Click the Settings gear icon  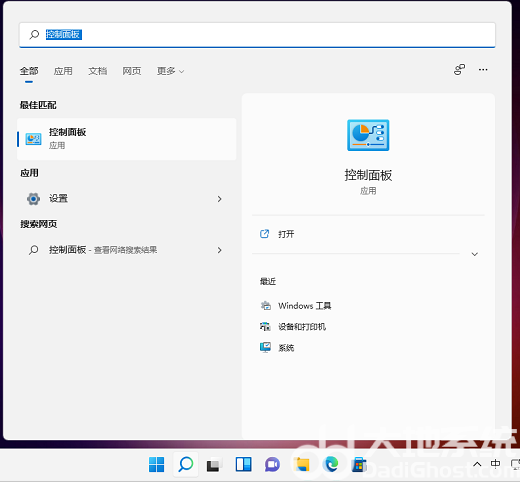(33, 199)
